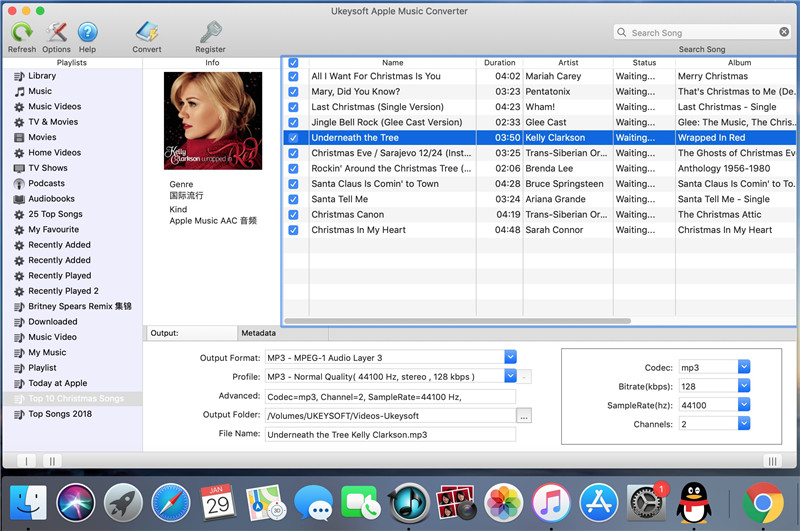This screenshot has width=800, height=531.
Task: Click the Kelly Clarkson album artwork
Action: 213,121
